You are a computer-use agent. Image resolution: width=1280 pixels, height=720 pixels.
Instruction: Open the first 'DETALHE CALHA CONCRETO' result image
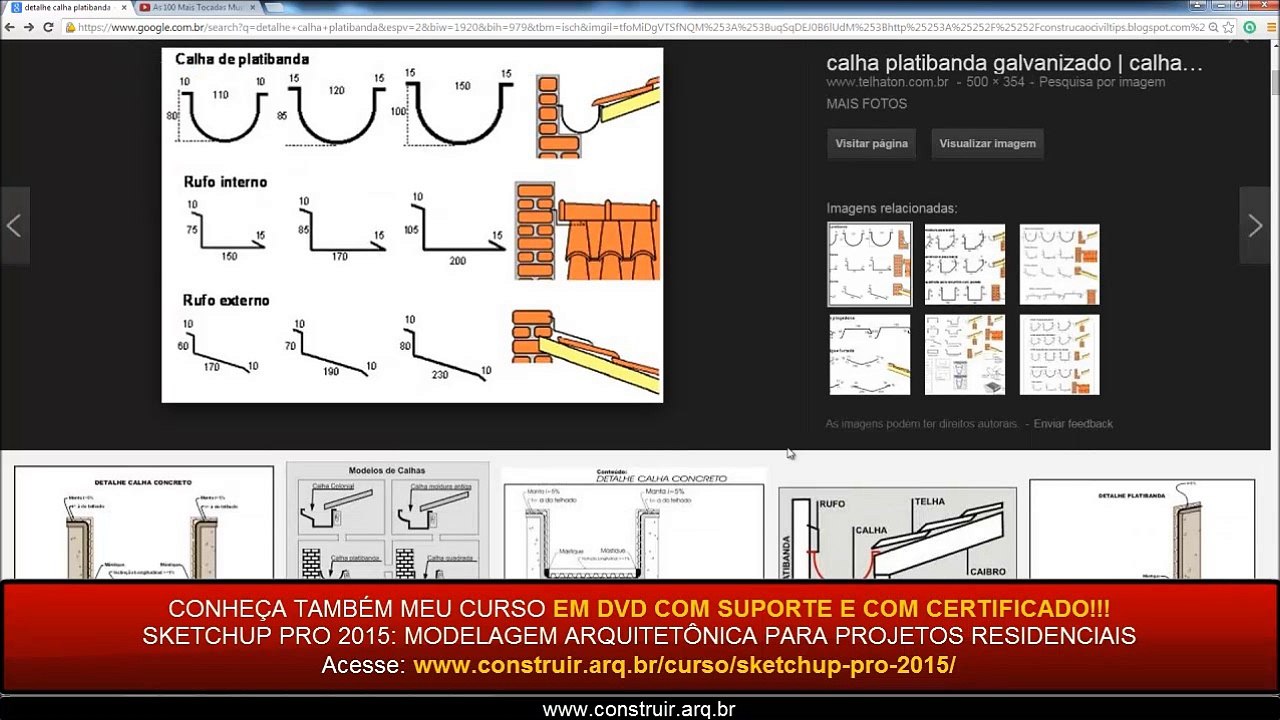(144, 523)
